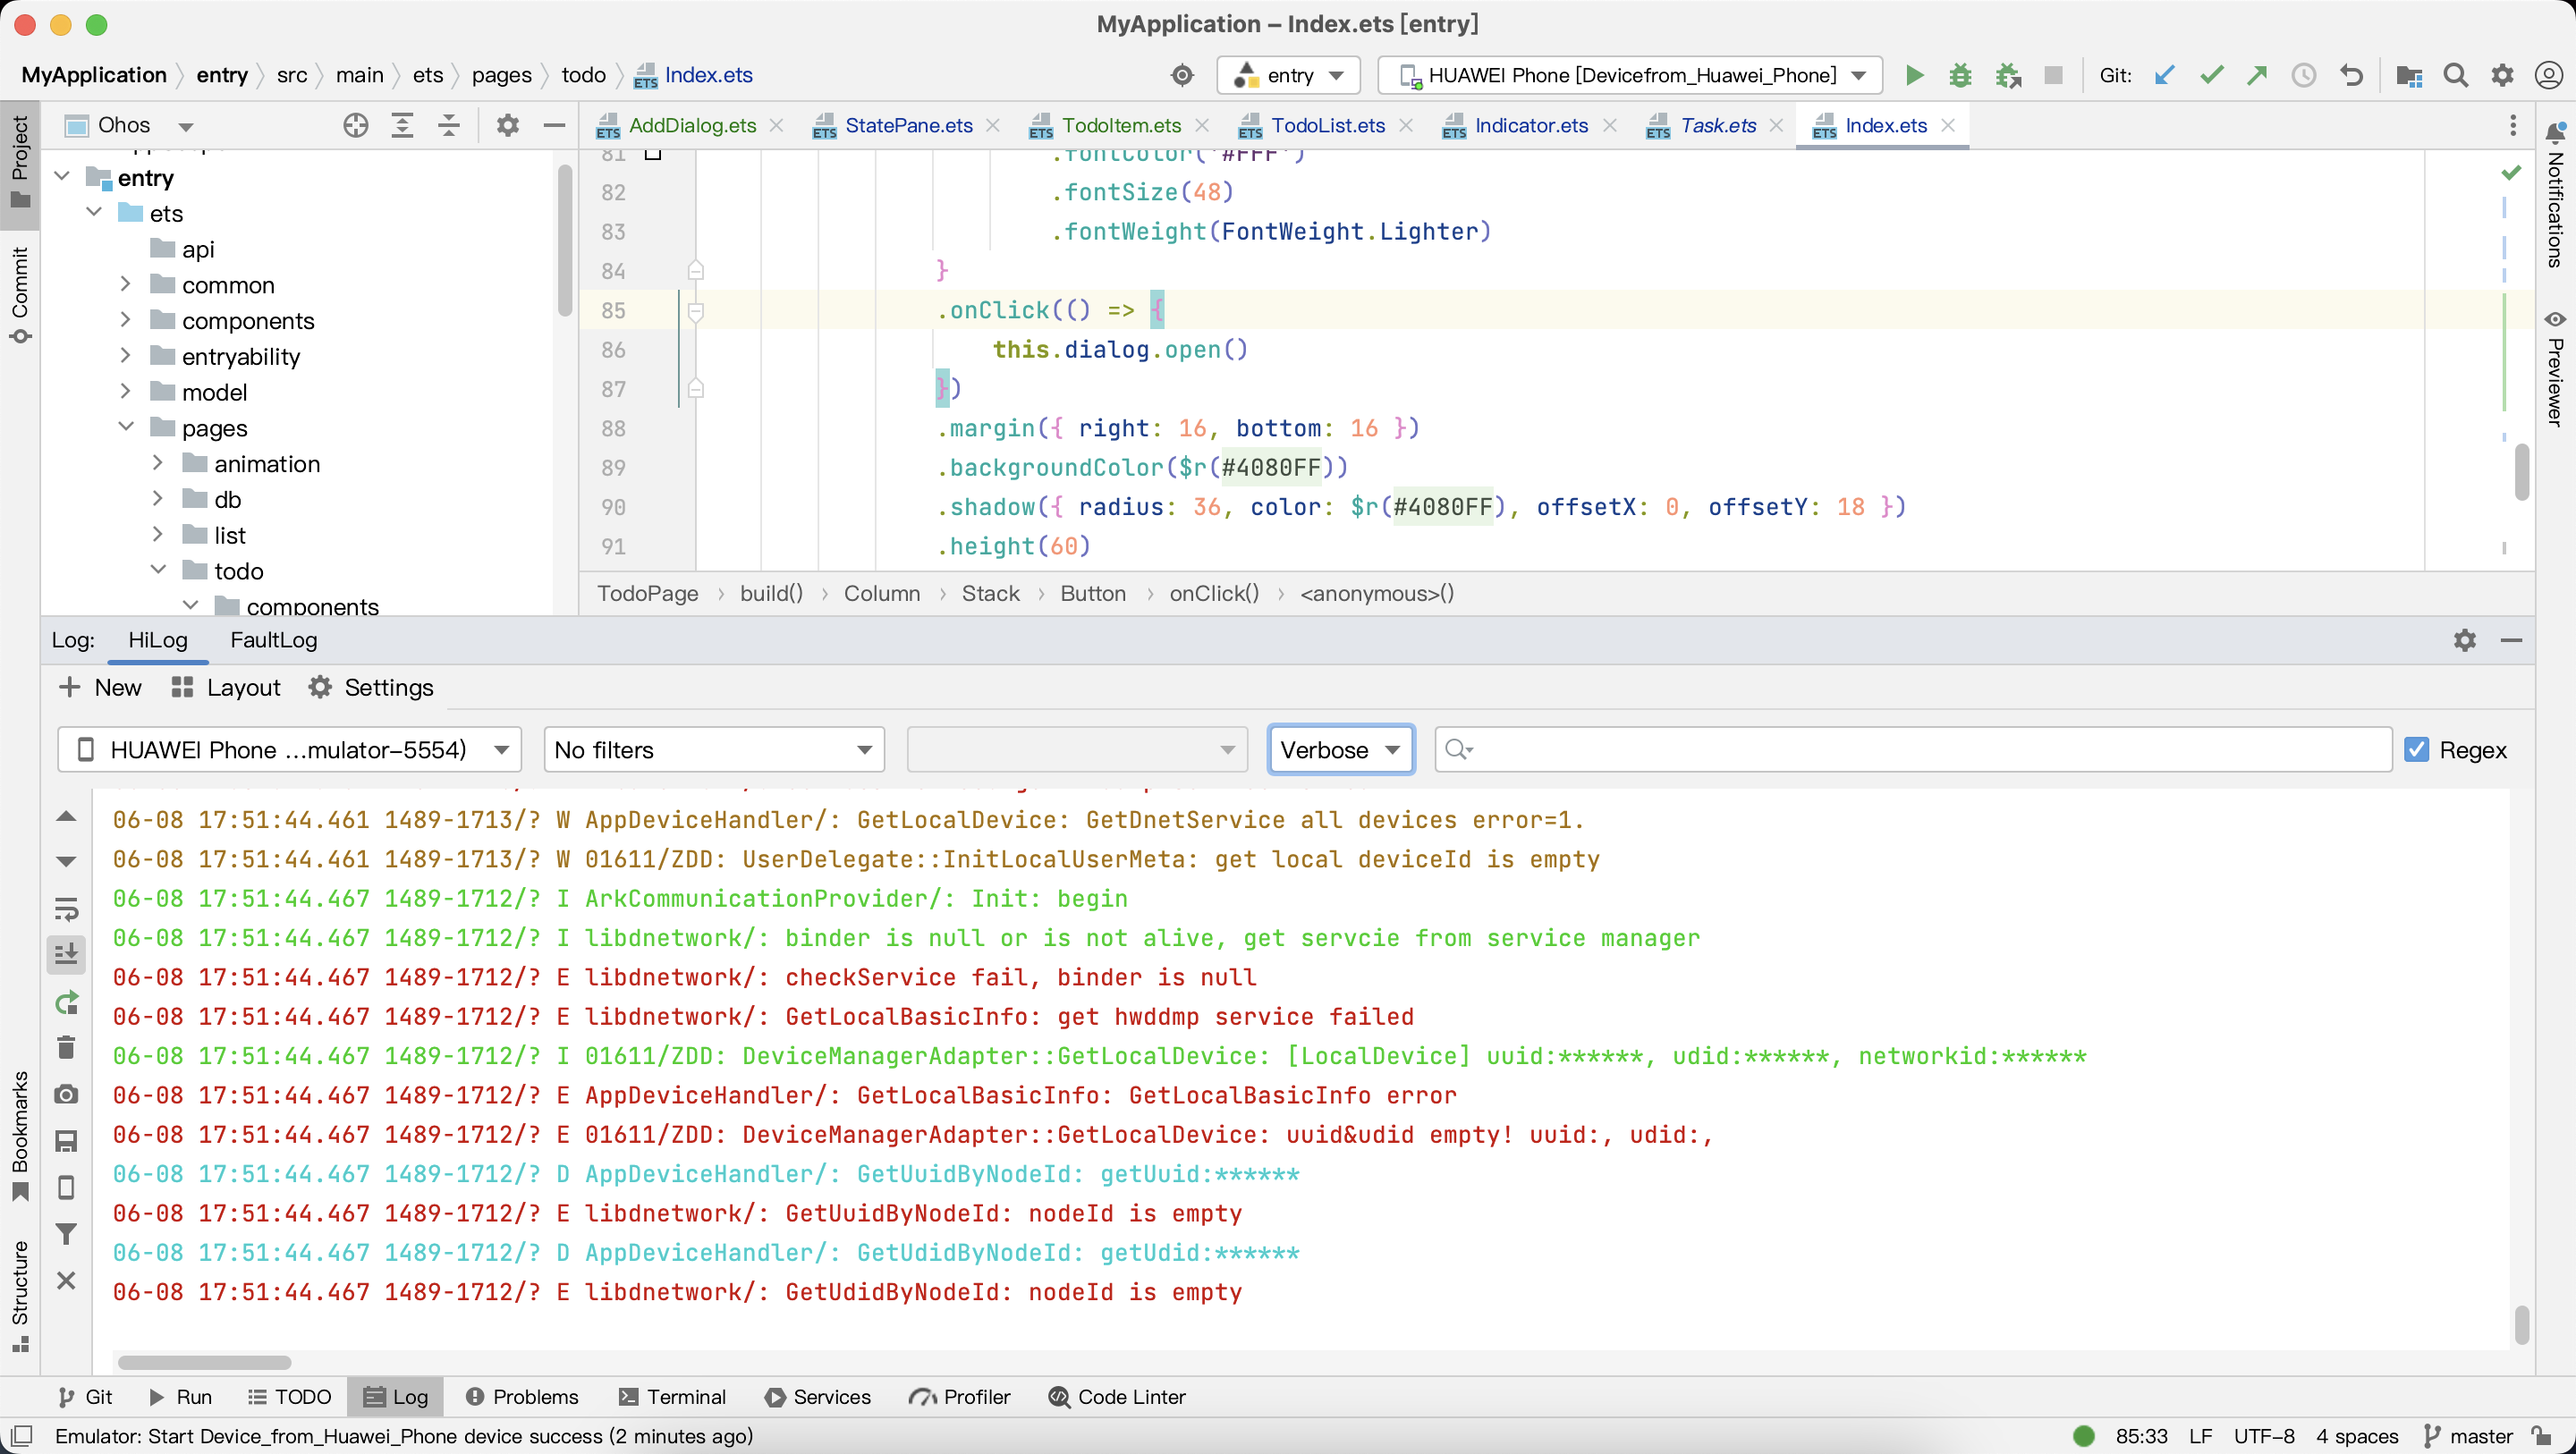This screenshot has height=1454, width=2576.
Task: Close log session with X icon
Action: tap(66, 1280)
